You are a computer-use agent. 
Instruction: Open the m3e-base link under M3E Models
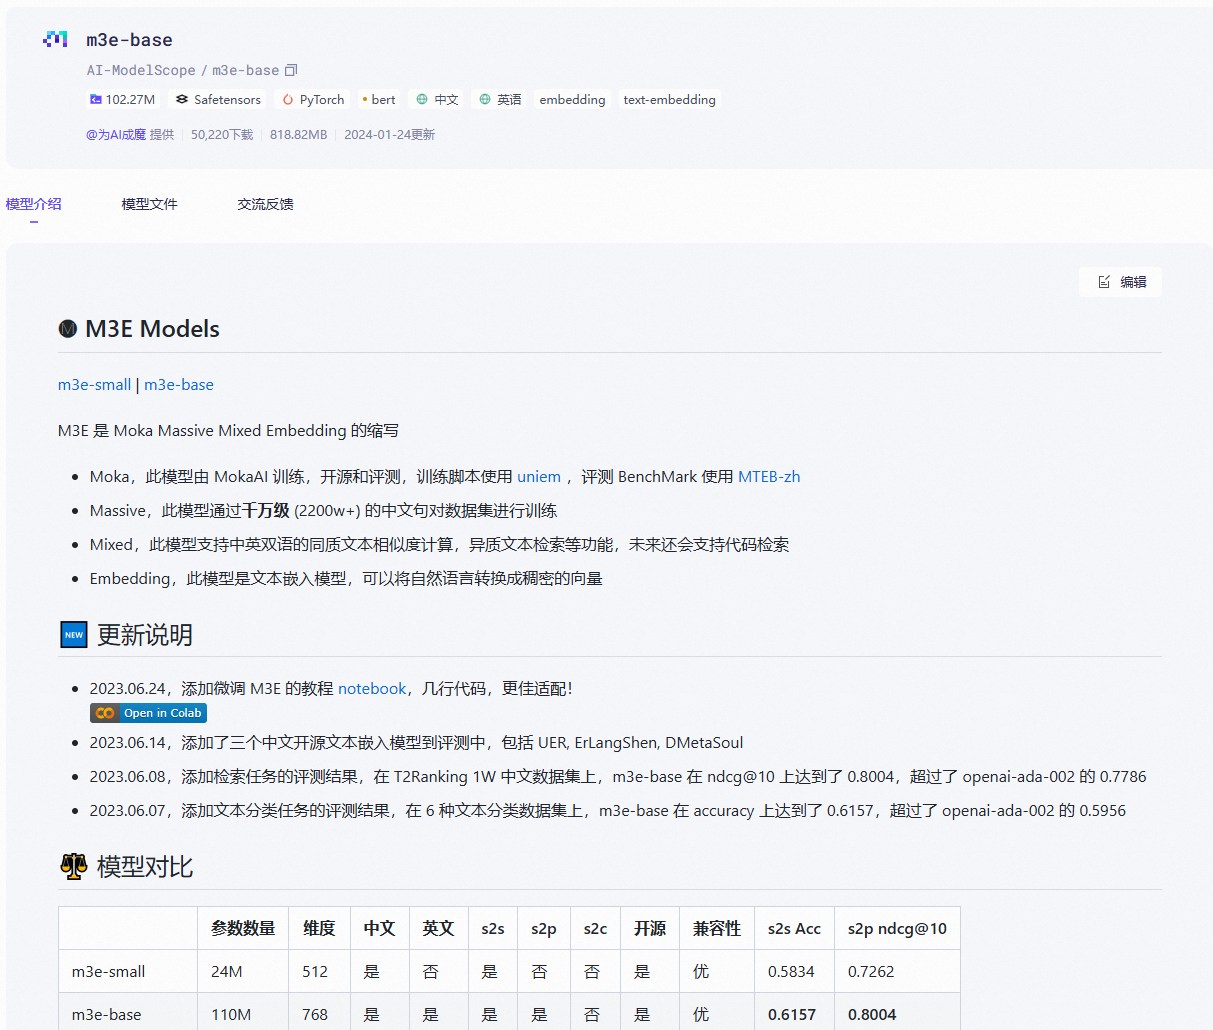coord(179,385)
